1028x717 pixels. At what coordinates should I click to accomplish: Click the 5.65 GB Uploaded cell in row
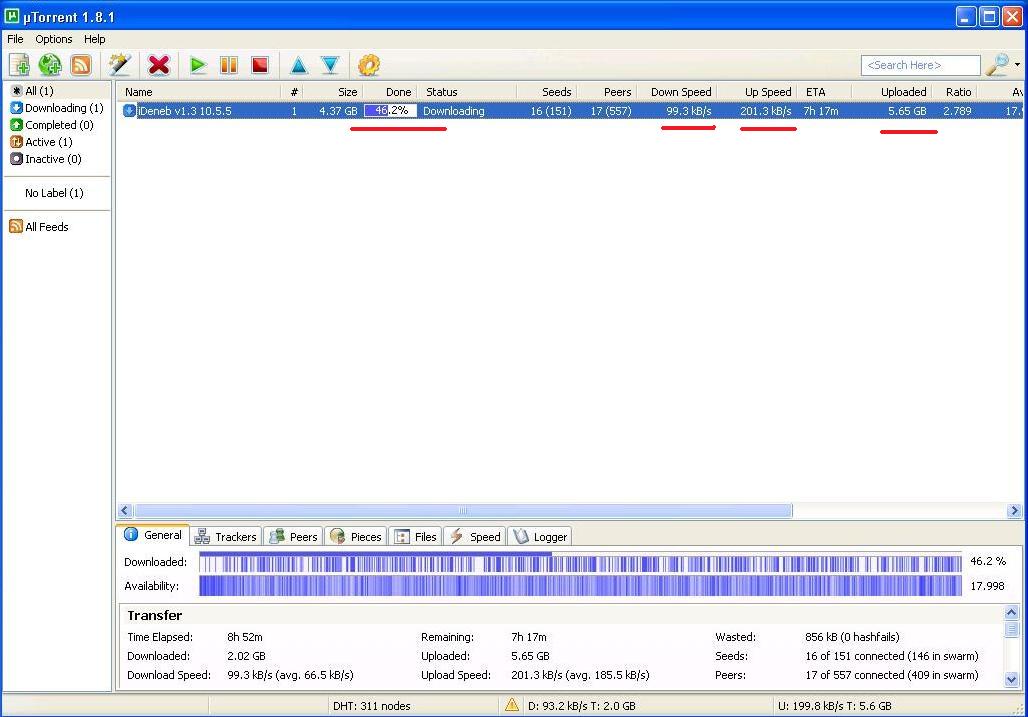click(907, 111)
